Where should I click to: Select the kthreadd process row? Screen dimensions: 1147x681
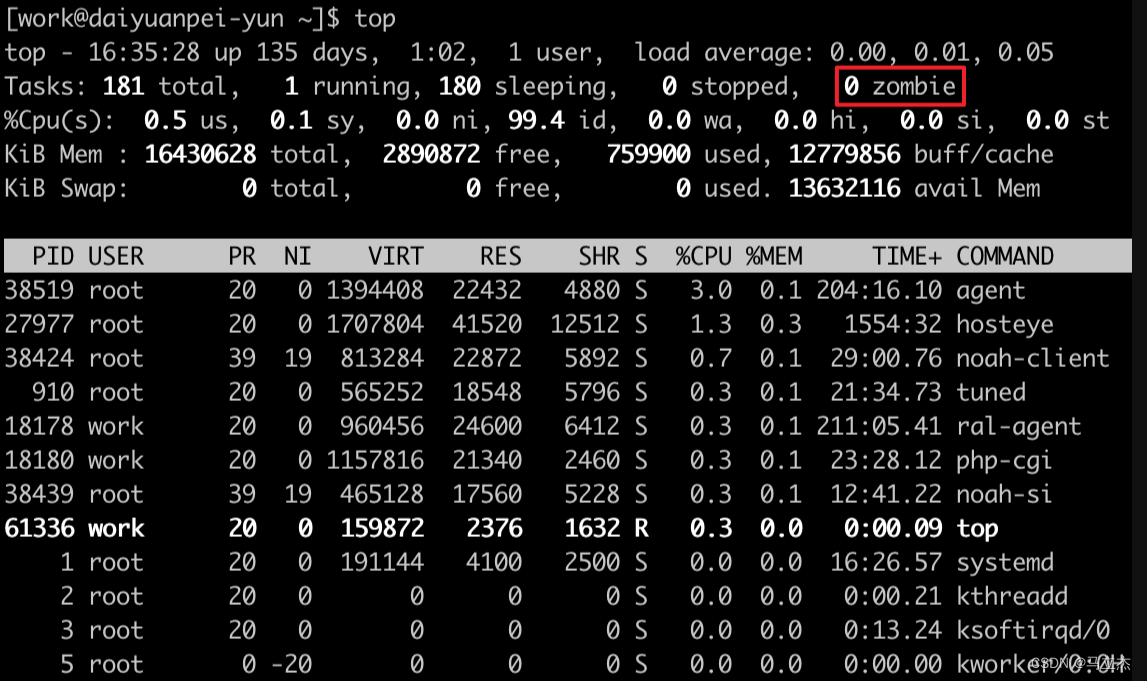coord(568,596)
